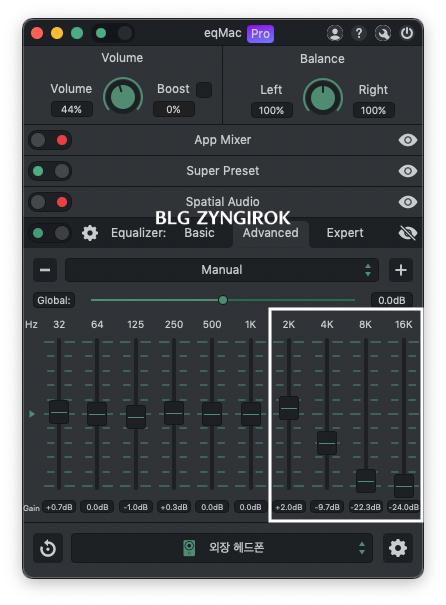Toggle the Spatial Audio switch
The image size is (446, 605).
pyautogui.click(x=50, y=202)
